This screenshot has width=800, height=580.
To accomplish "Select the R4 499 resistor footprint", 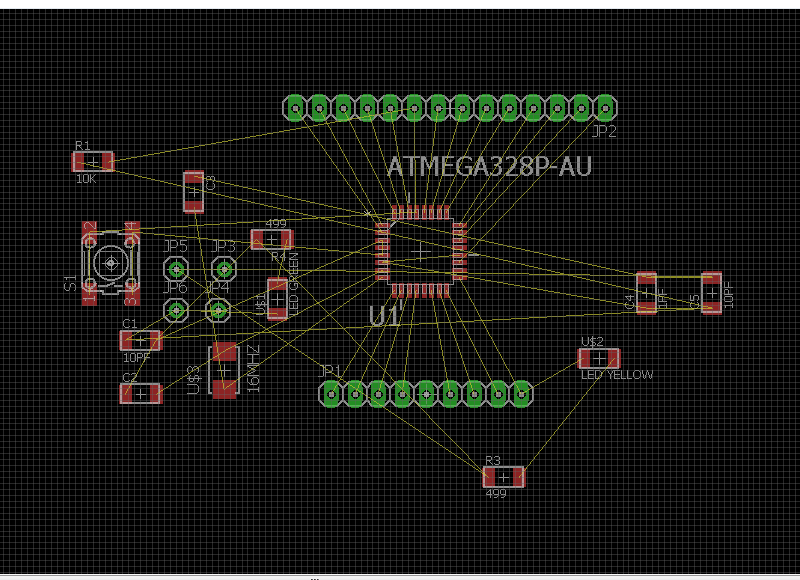I will coord(272,240).
